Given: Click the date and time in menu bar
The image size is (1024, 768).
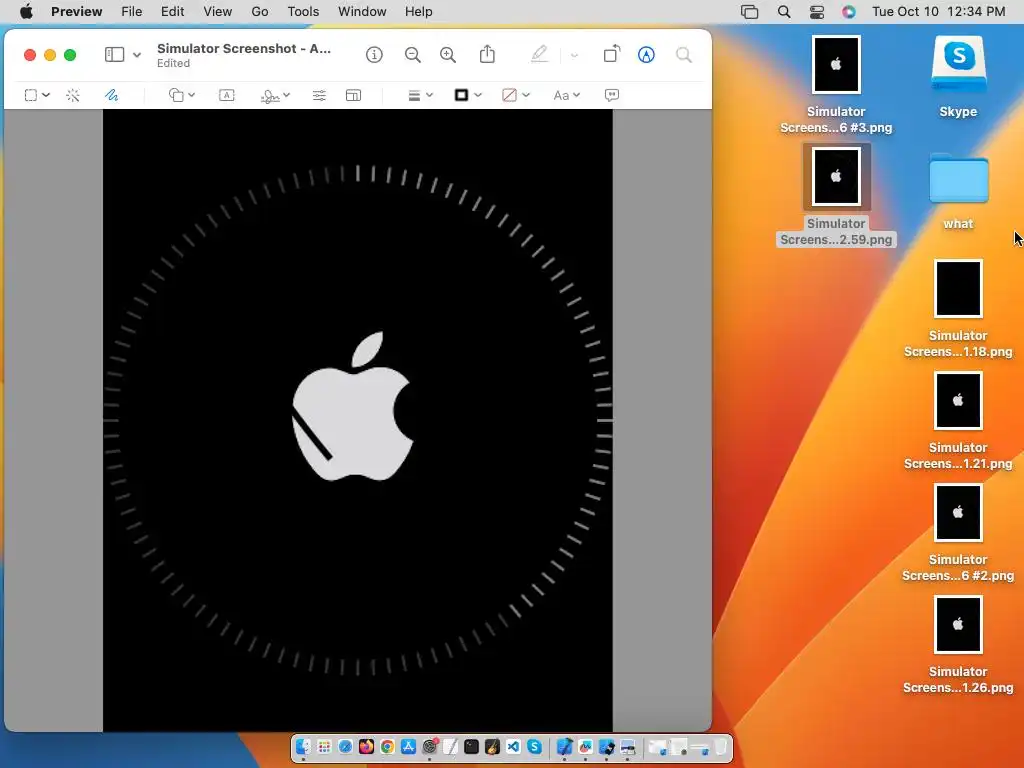Looking at the screenshot, I should click(x=938, y=12).
